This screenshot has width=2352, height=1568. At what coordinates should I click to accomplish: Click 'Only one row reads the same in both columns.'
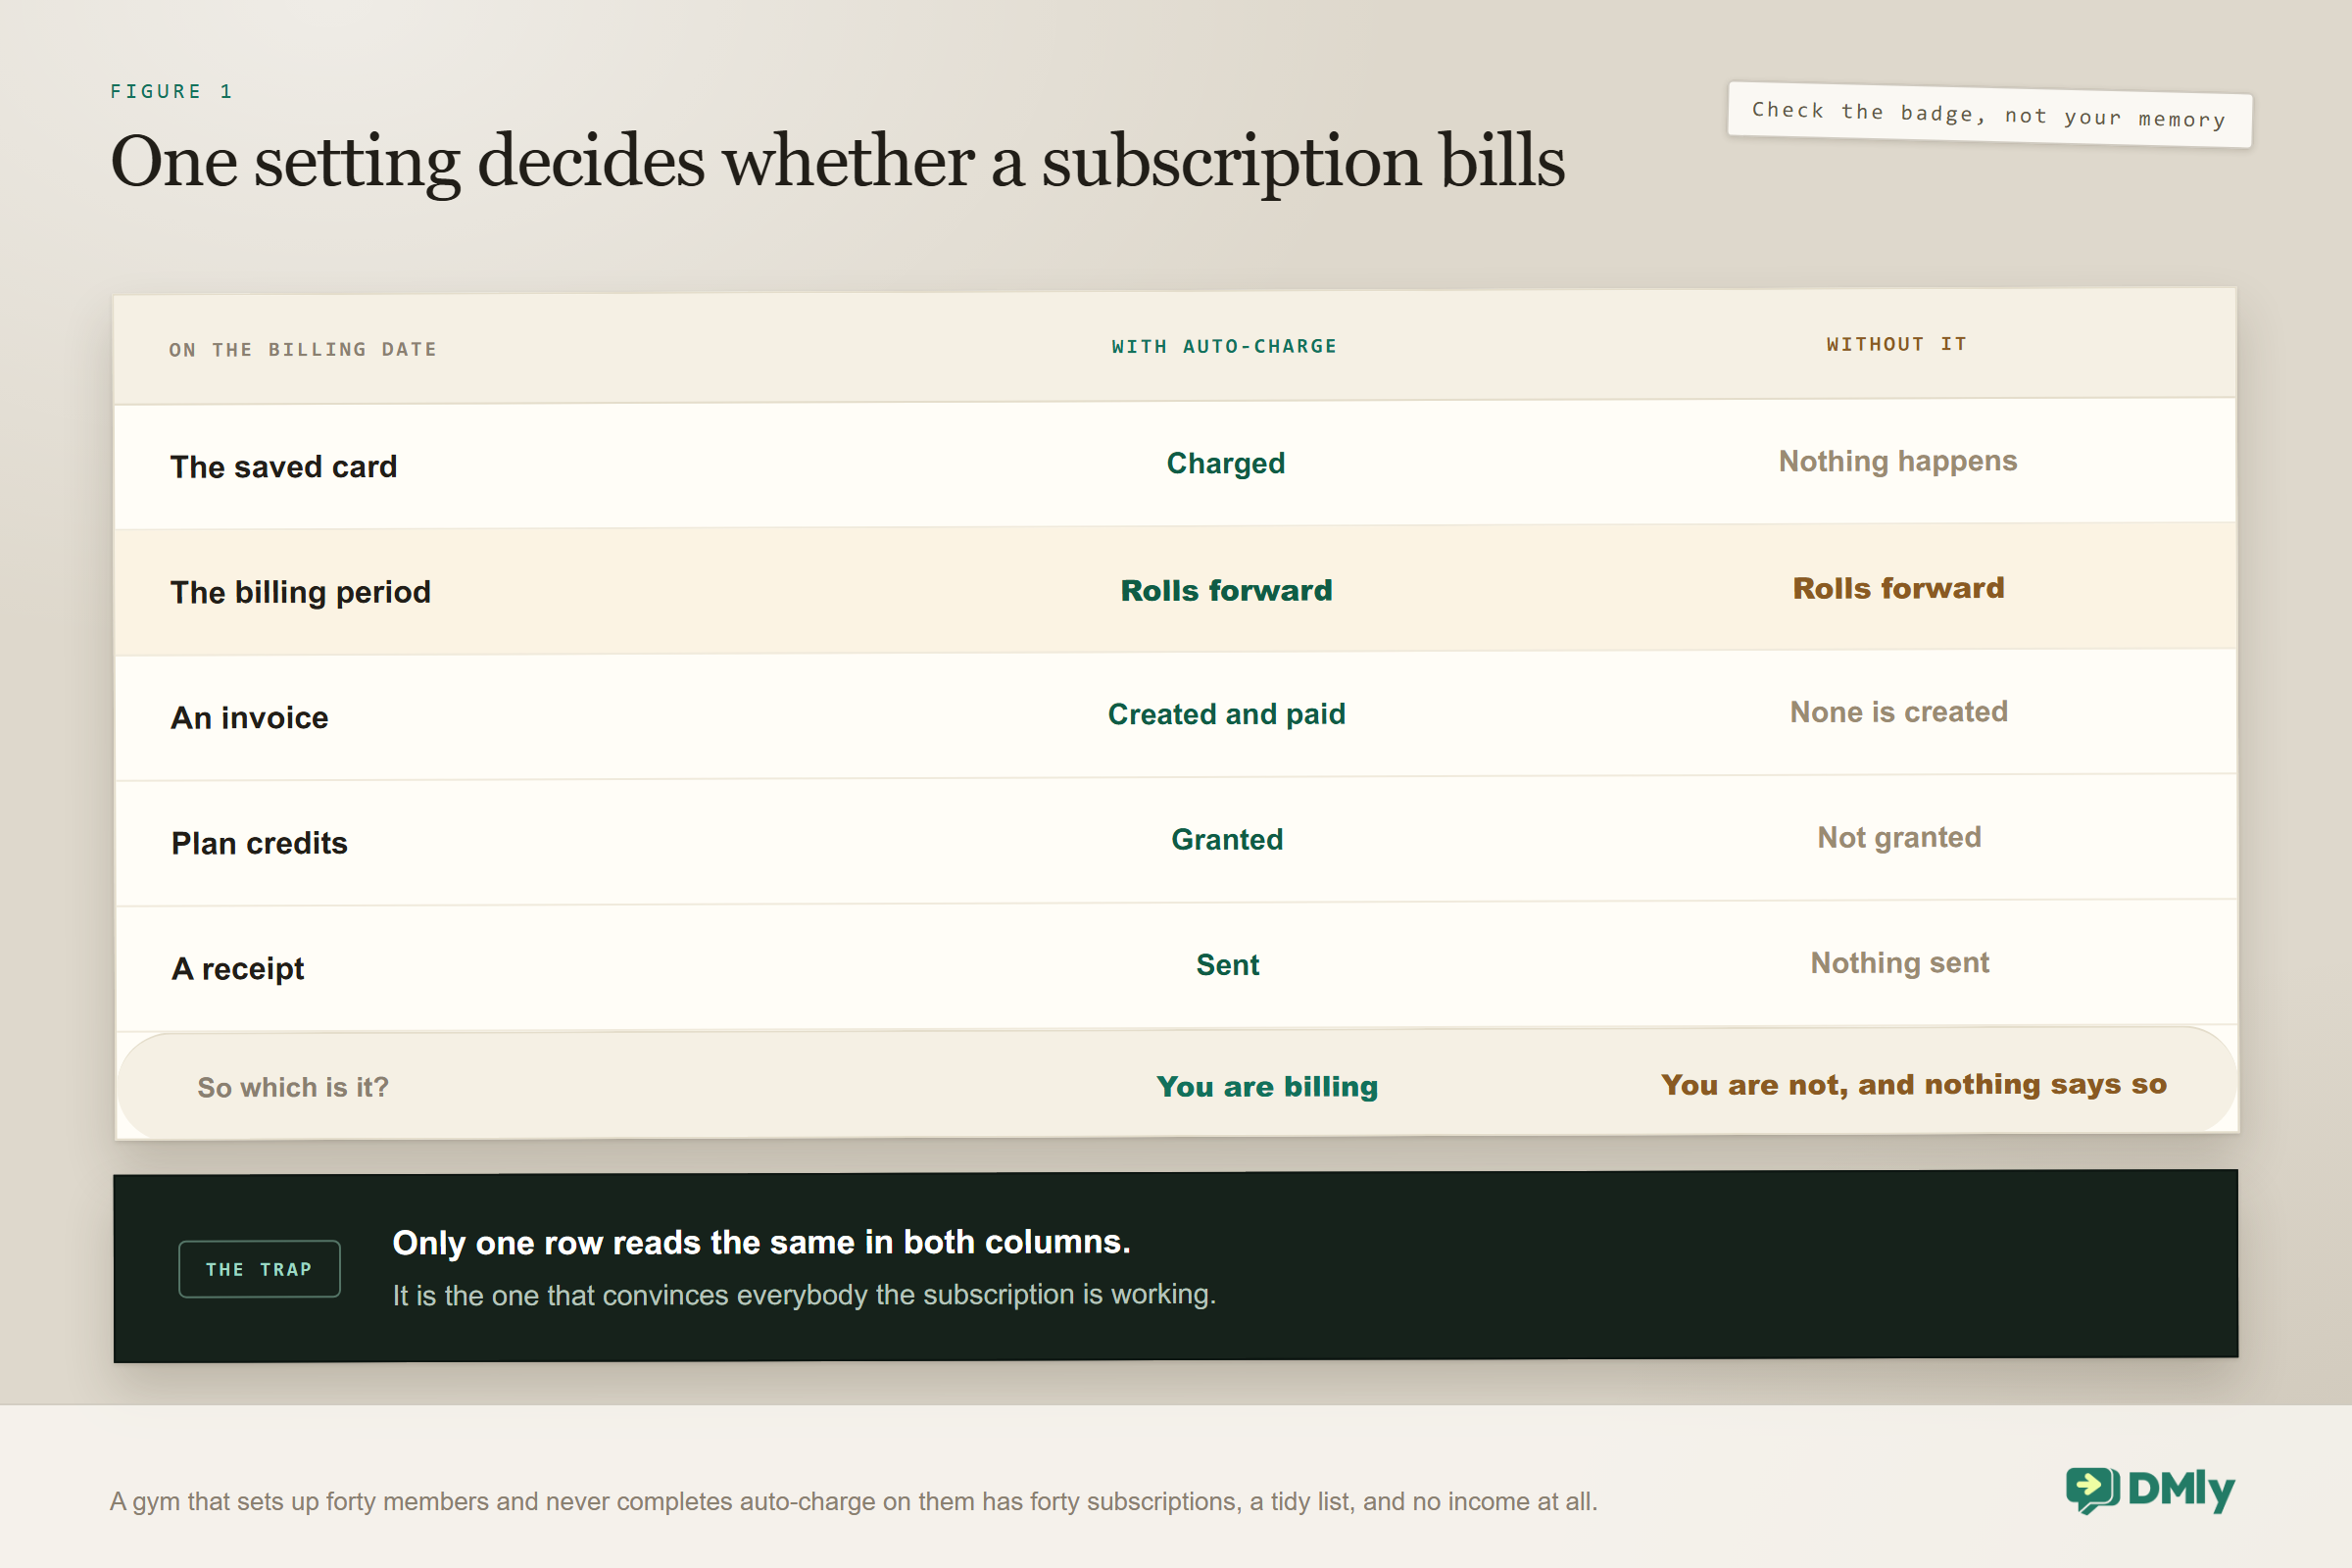point(762,1243)
